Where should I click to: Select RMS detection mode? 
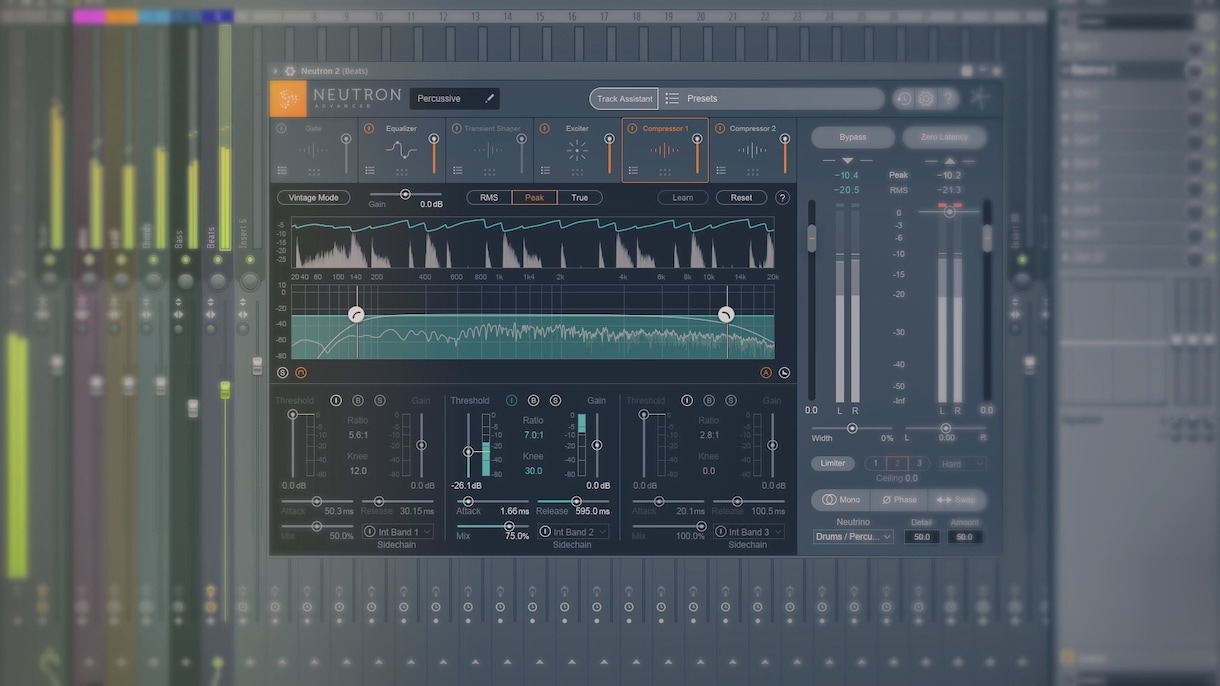coord(489,198)
